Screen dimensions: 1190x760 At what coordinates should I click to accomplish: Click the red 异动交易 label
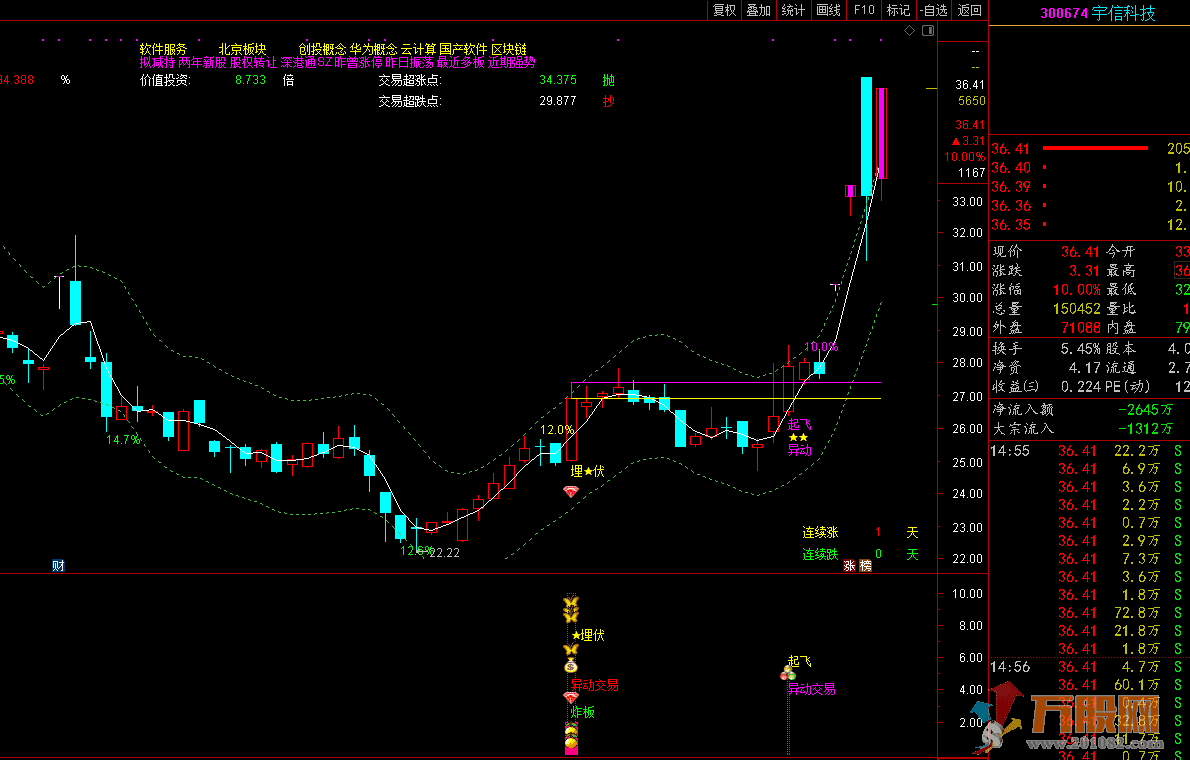pyautogui.click(x=594, y=685)
